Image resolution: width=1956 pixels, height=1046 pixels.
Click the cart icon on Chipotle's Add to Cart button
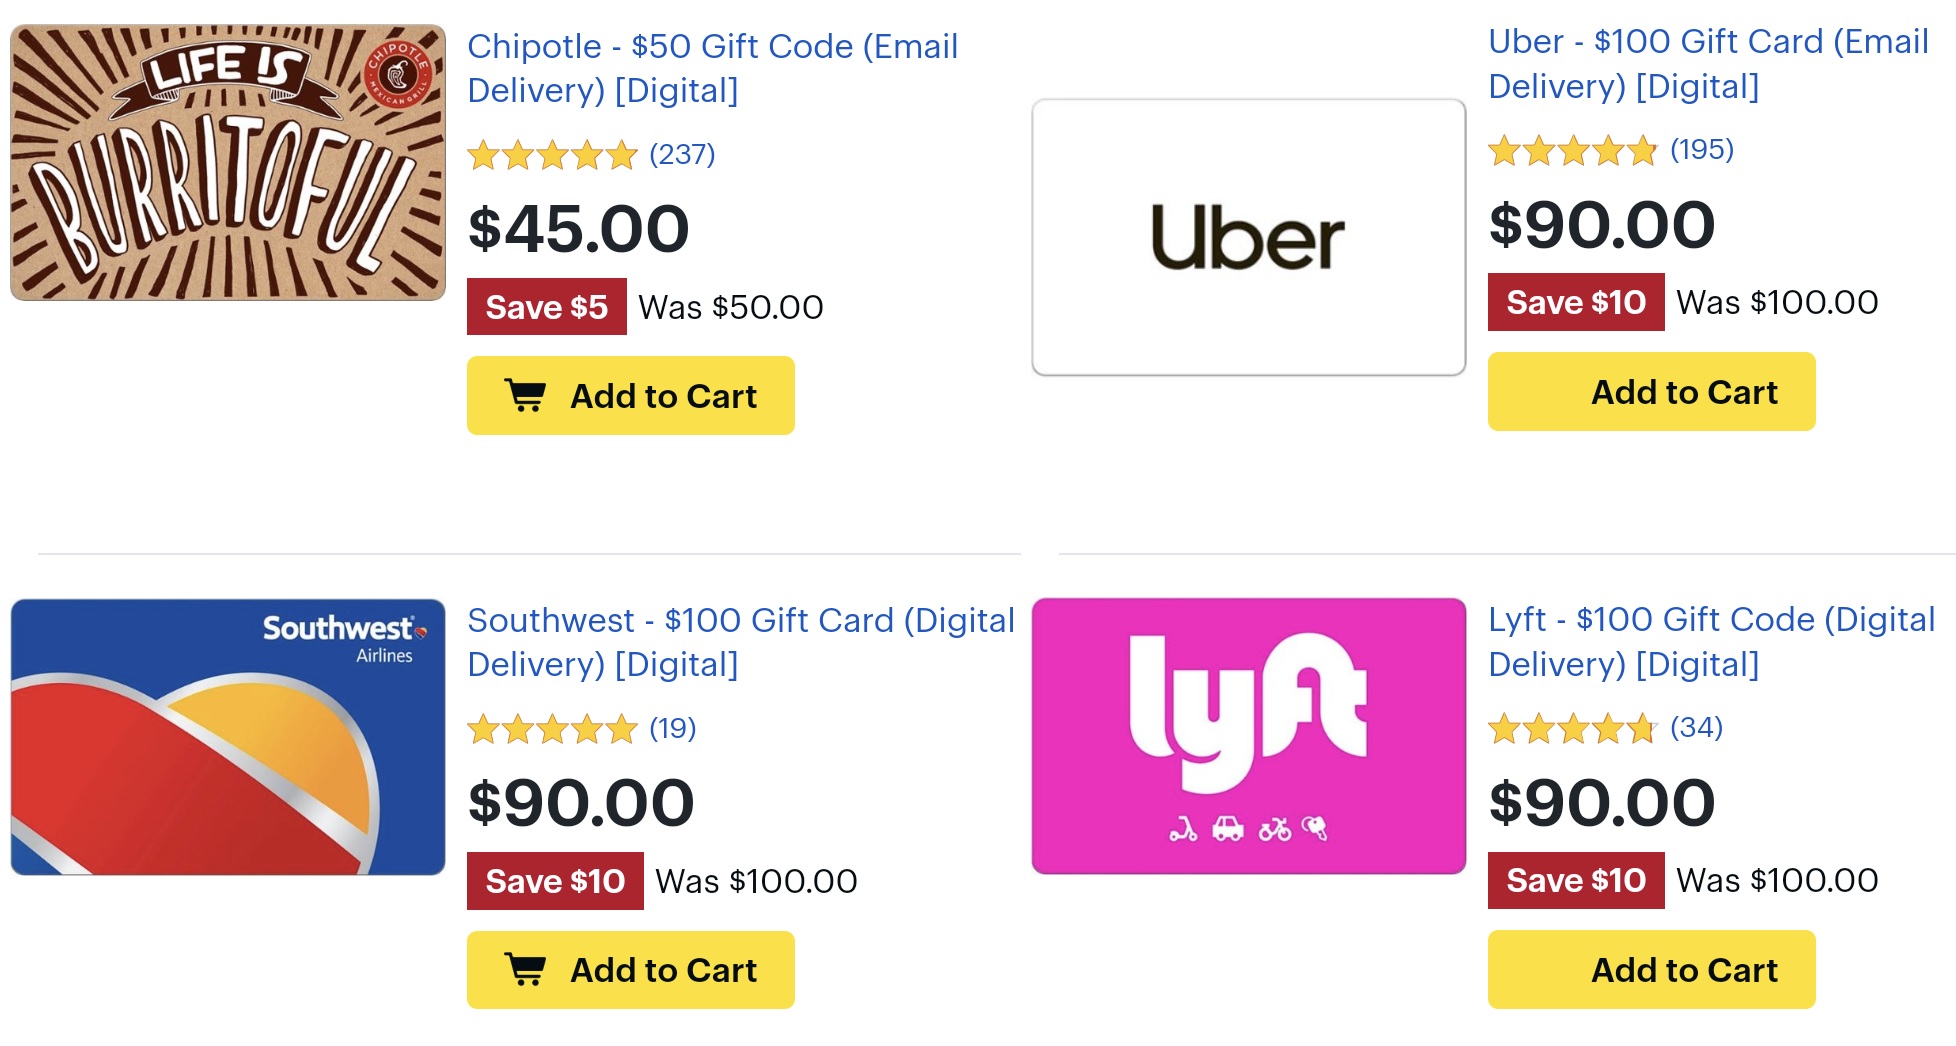coord(527,394)
